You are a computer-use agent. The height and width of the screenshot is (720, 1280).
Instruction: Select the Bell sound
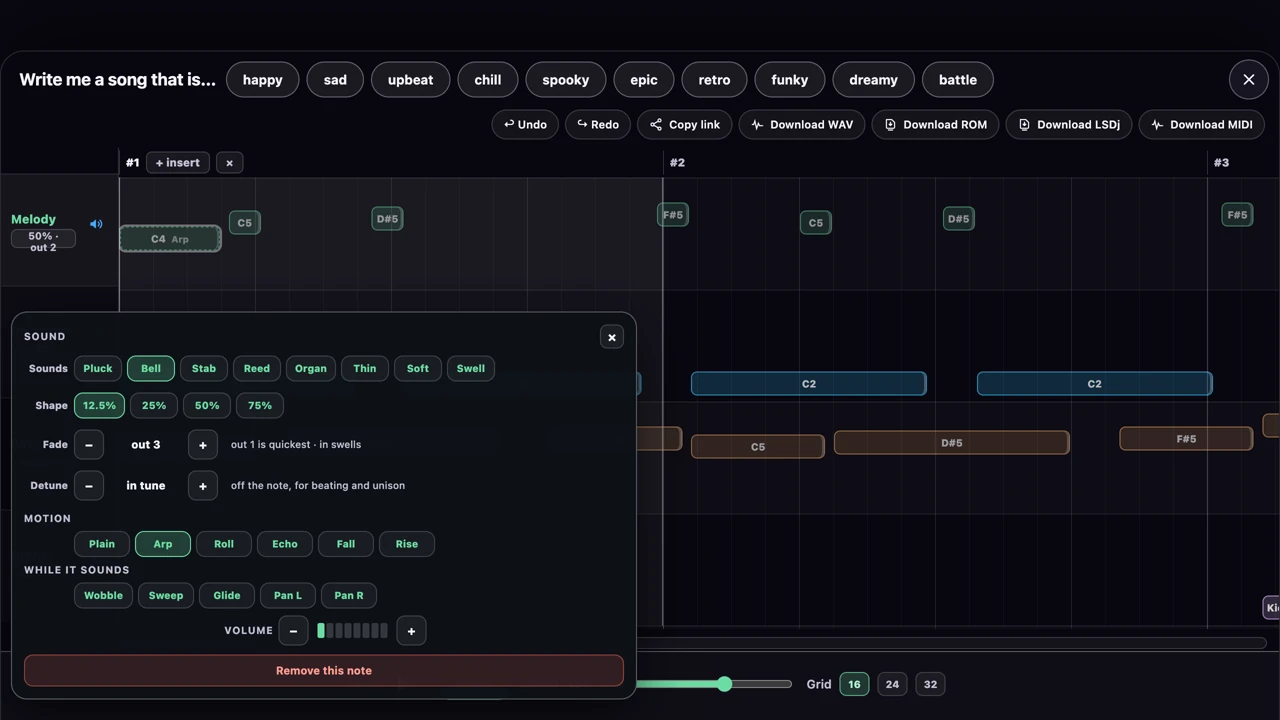point(151,369)
